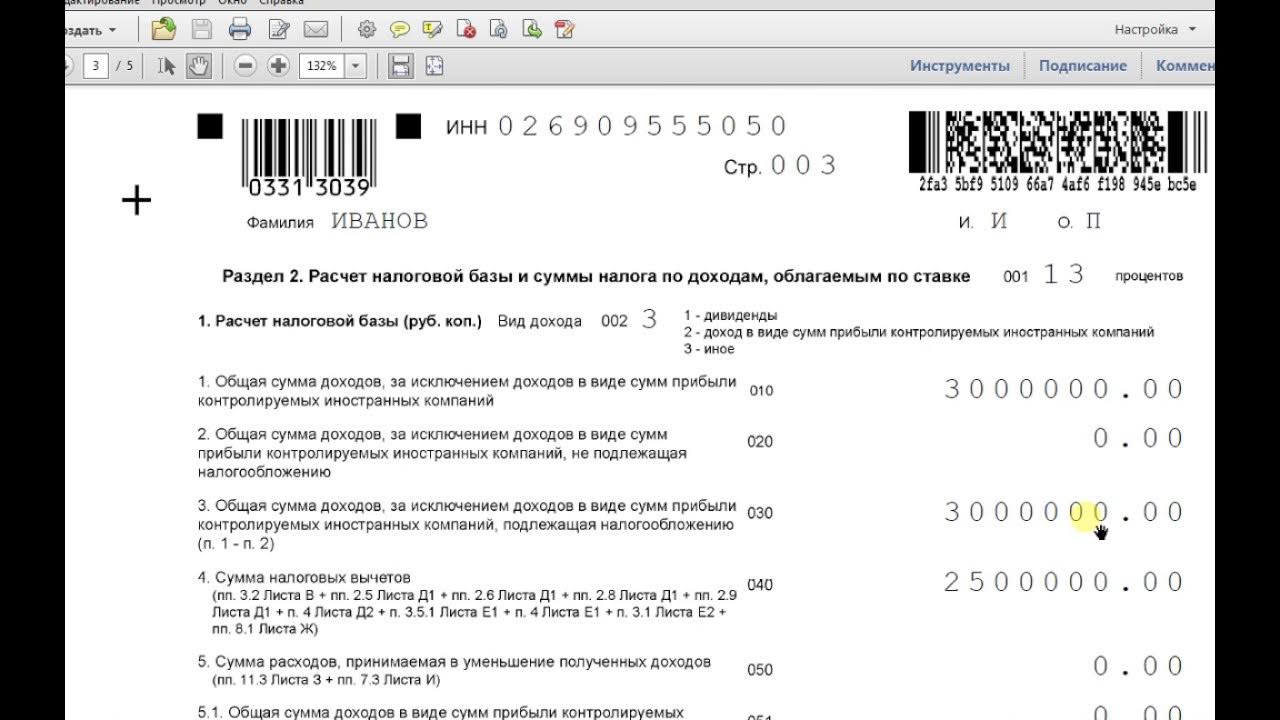Open settings with the gear icon

(x=367, y=29)
